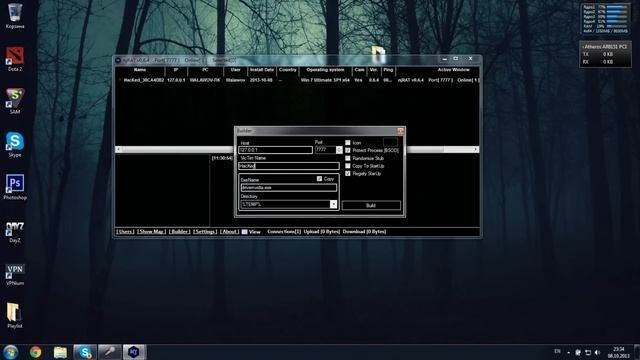
Task: Click the CPU usage meter gadget
Action: tap(605, 19)
